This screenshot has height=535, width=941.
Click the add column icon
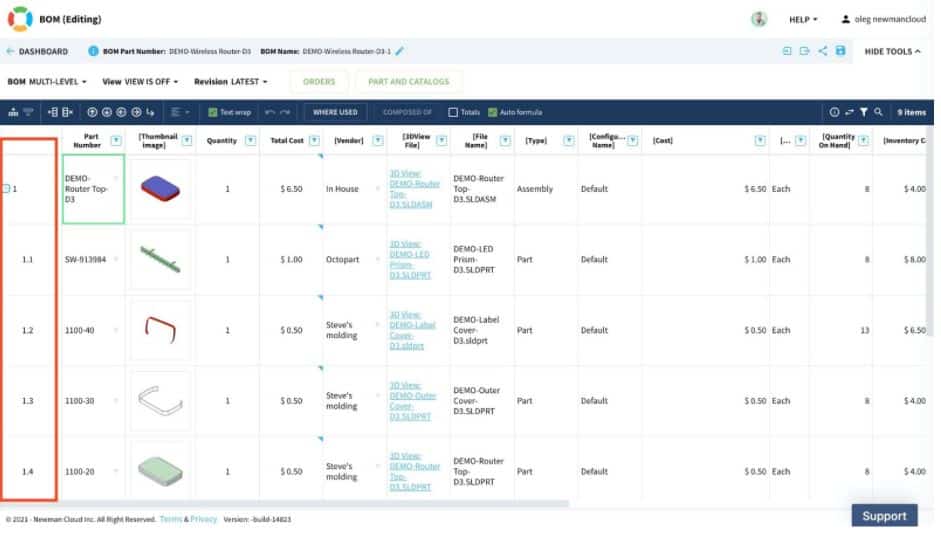[x=53, y=112]
